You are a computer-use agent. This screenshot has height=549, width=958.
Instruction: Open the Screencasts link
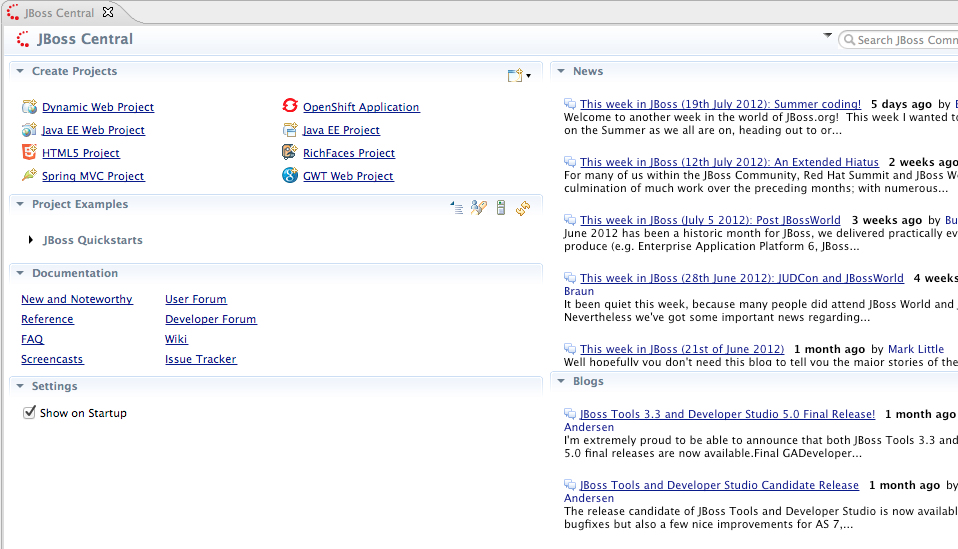pos(52,359)
